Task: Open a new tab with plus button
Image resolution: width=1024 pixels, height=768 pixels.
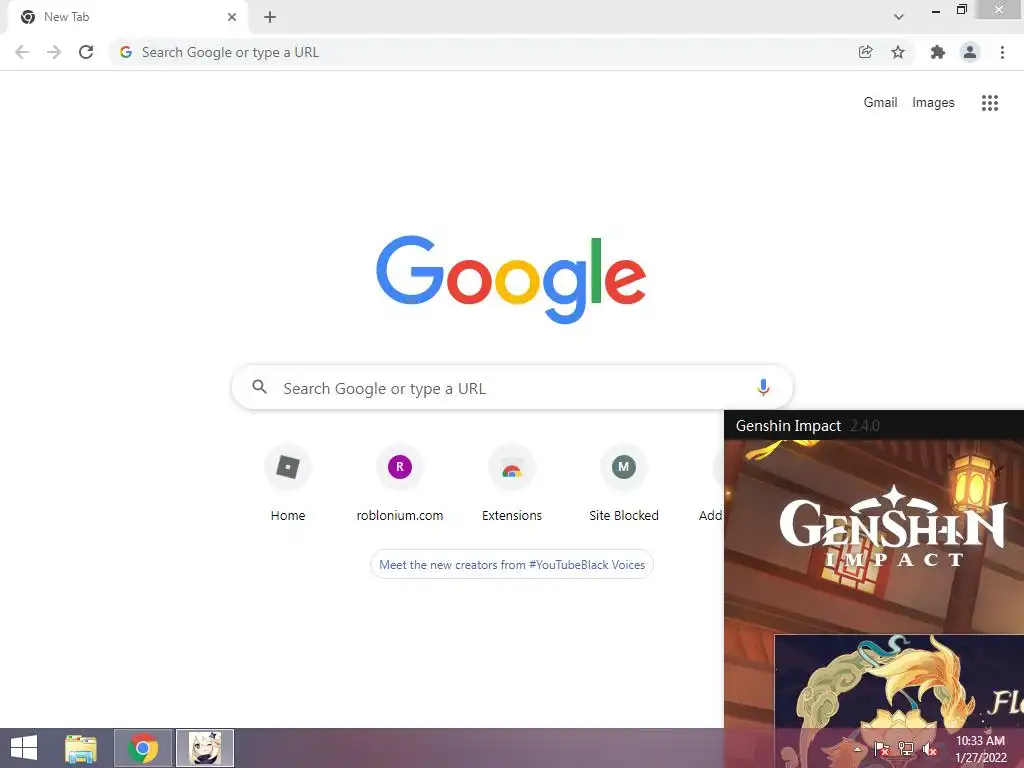Action: [x=270, y=17]
